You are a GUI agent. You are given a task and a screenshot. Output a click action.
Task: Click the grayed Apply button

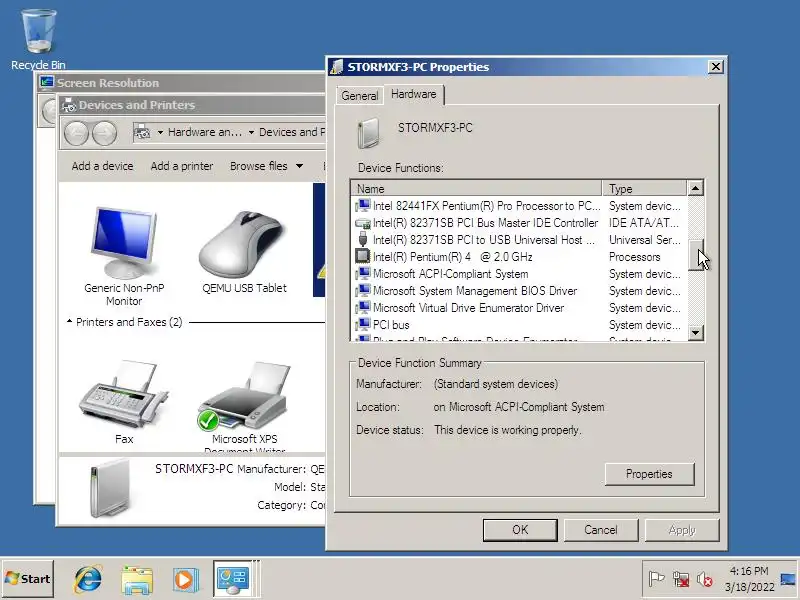click(x=682, y=530)
